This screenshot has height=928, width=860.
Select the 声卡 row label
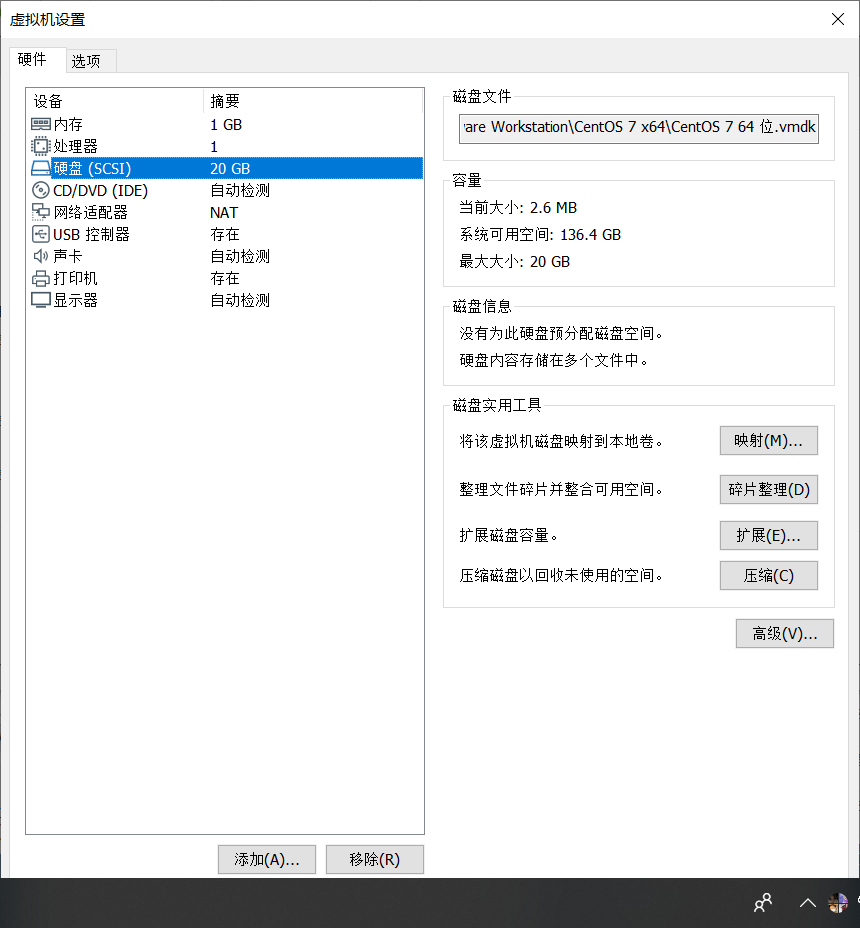click(x=67, y=256)
